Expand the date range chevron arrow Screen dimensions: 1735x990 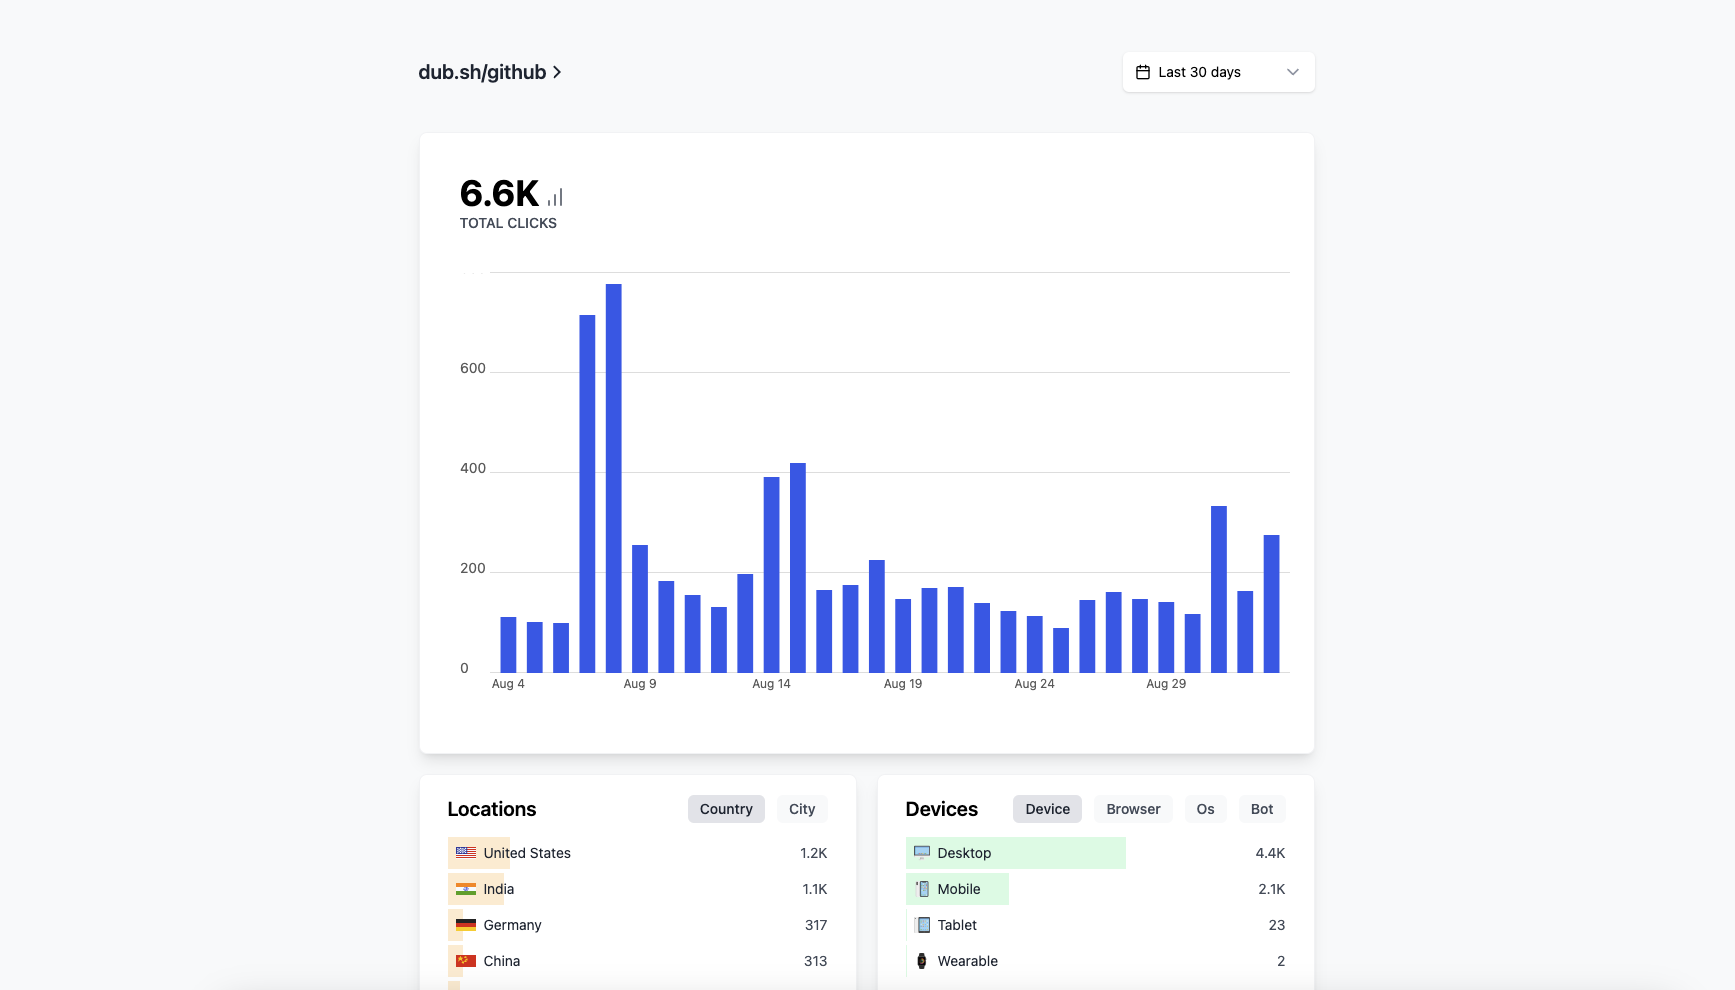1292,72
